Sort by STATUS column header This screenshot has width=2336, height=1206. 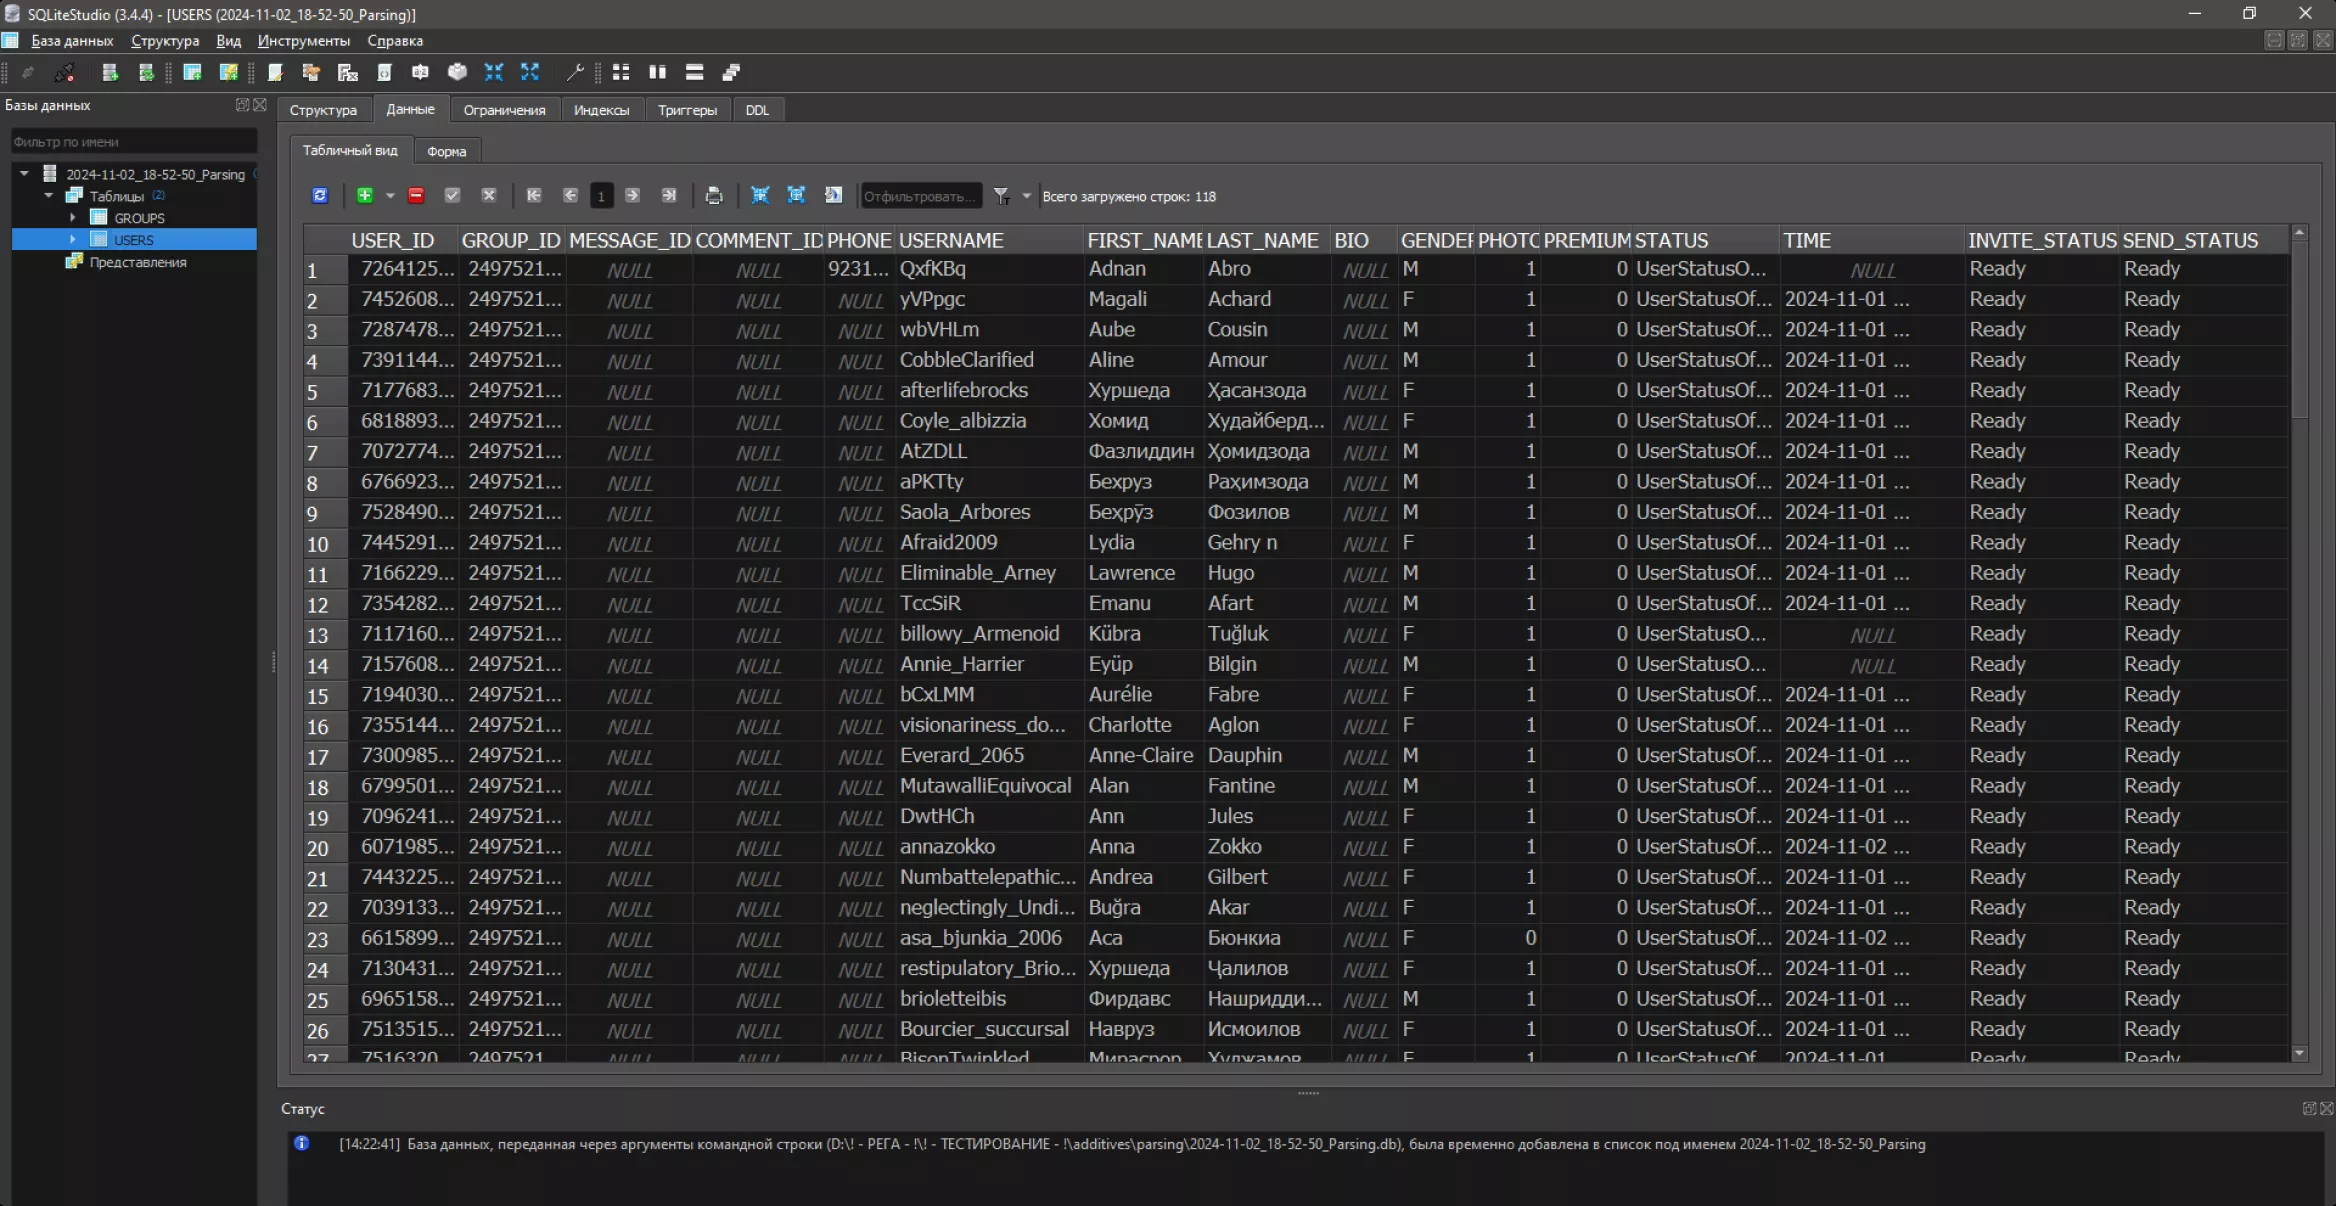(x=1705, y=240)
